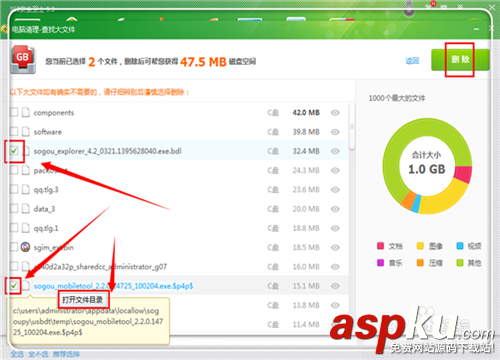Click the purple 音乐 legend swatch
The width and height of the screenshot is (500, 360).
pos(380,263)
